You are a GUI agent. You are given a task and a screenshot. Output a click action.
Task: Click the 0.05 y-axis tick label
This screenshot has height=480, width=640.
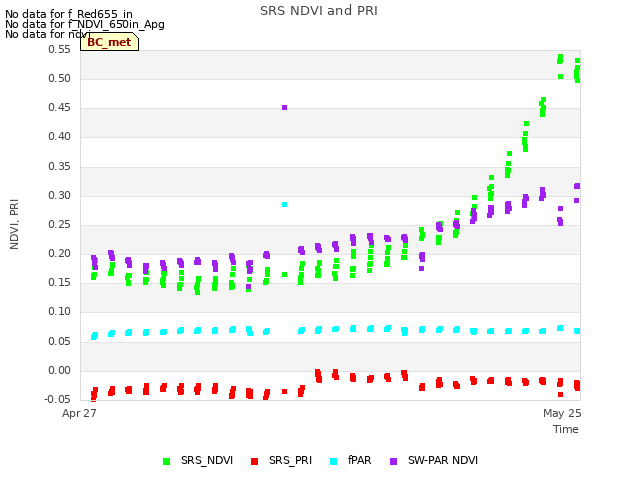60,341
